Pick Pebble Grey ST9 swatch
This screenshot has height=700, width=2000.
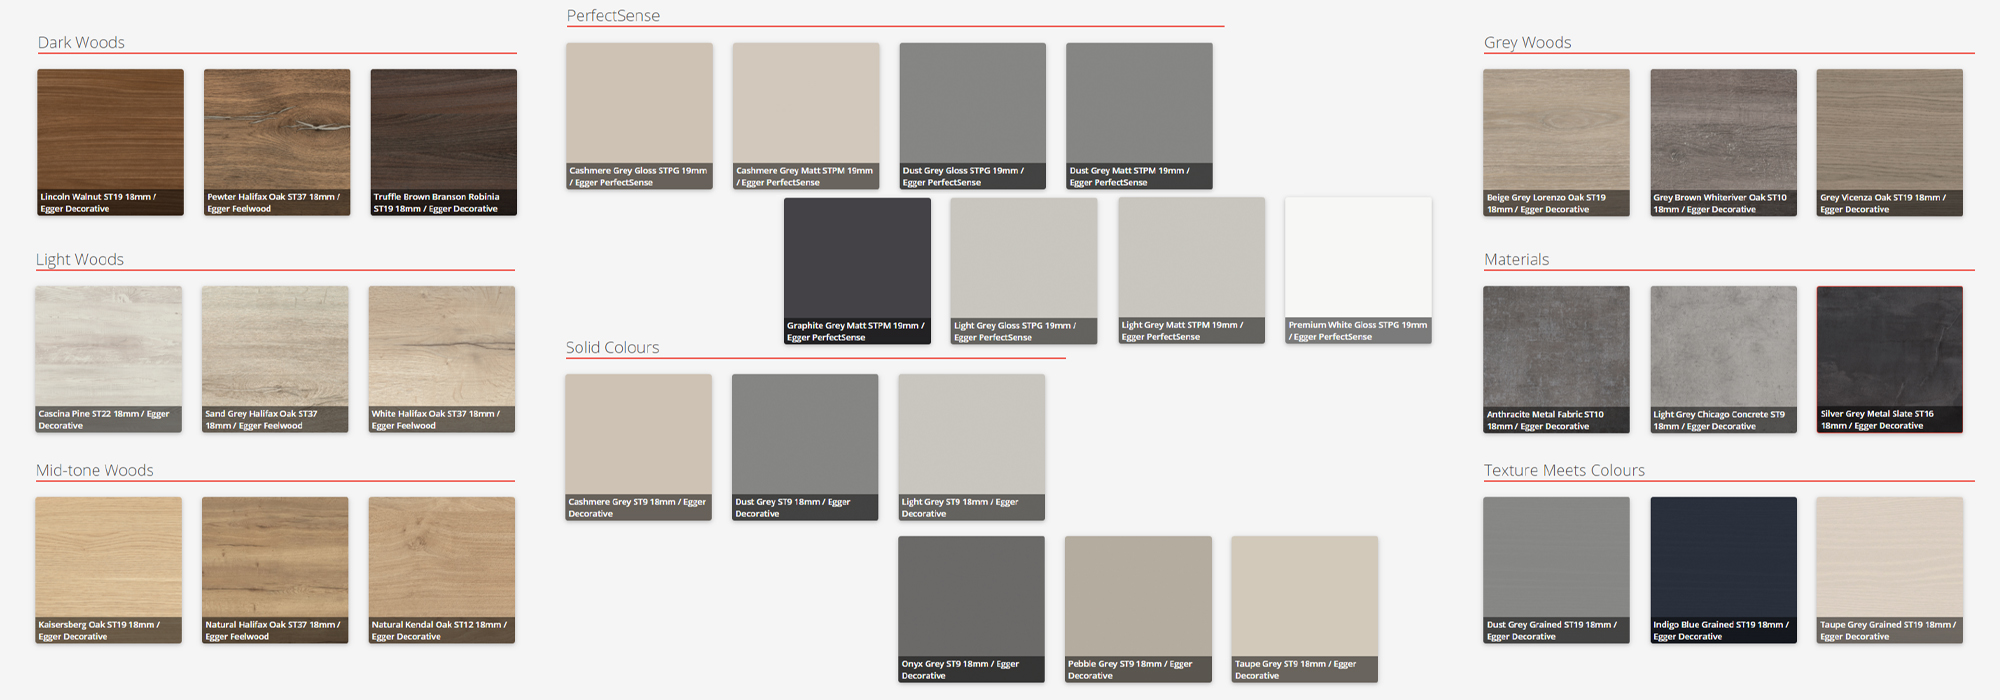(1138, 609)
